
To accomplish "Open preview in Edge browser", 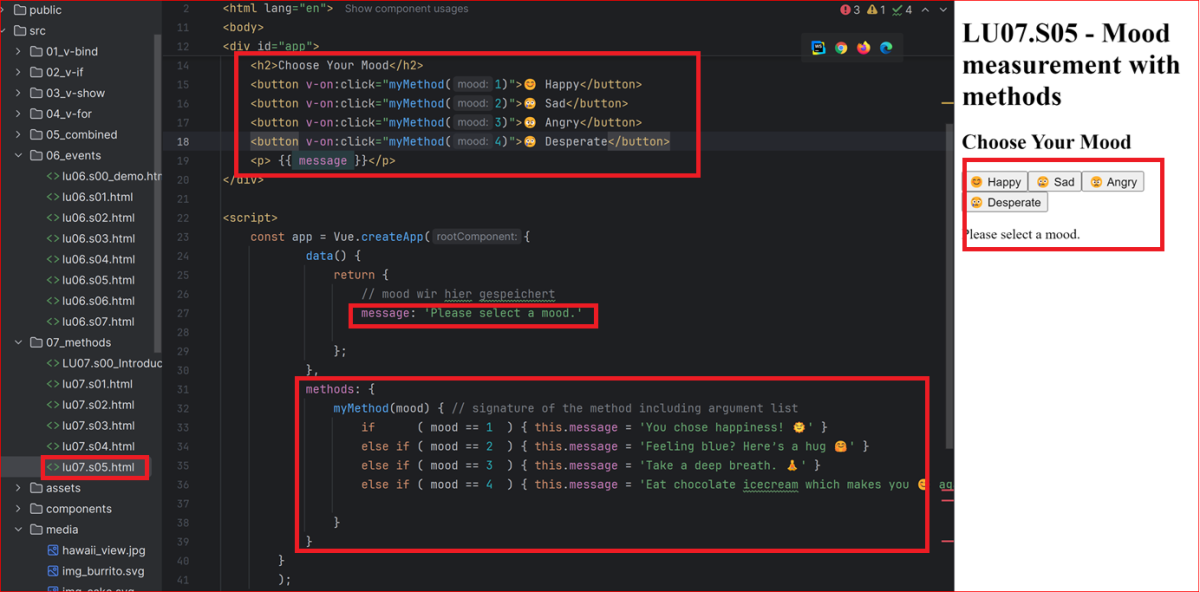I will (885, 47).
